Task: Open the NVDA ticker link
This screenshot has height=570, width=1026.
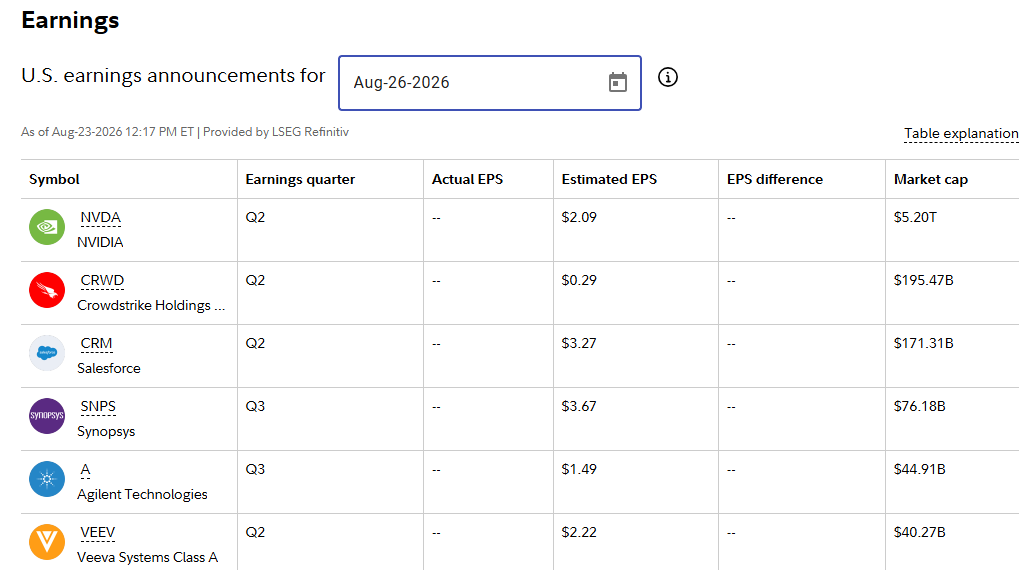Action: 100,217
